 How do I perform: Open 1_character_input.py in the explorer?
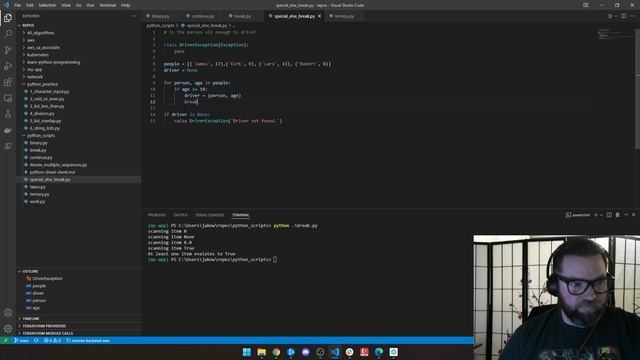pos(49,91)
